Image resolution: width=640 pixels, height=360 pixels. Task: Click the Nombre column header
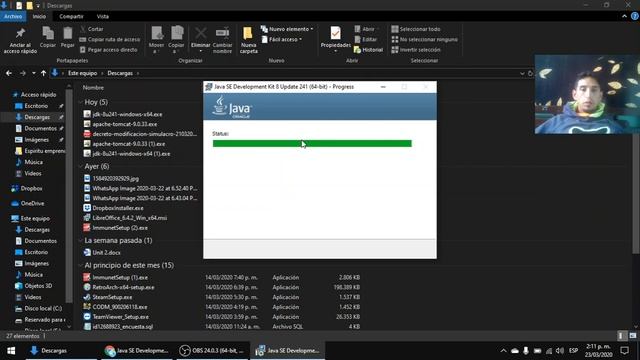pyautogui.click(x=93, y=88)
